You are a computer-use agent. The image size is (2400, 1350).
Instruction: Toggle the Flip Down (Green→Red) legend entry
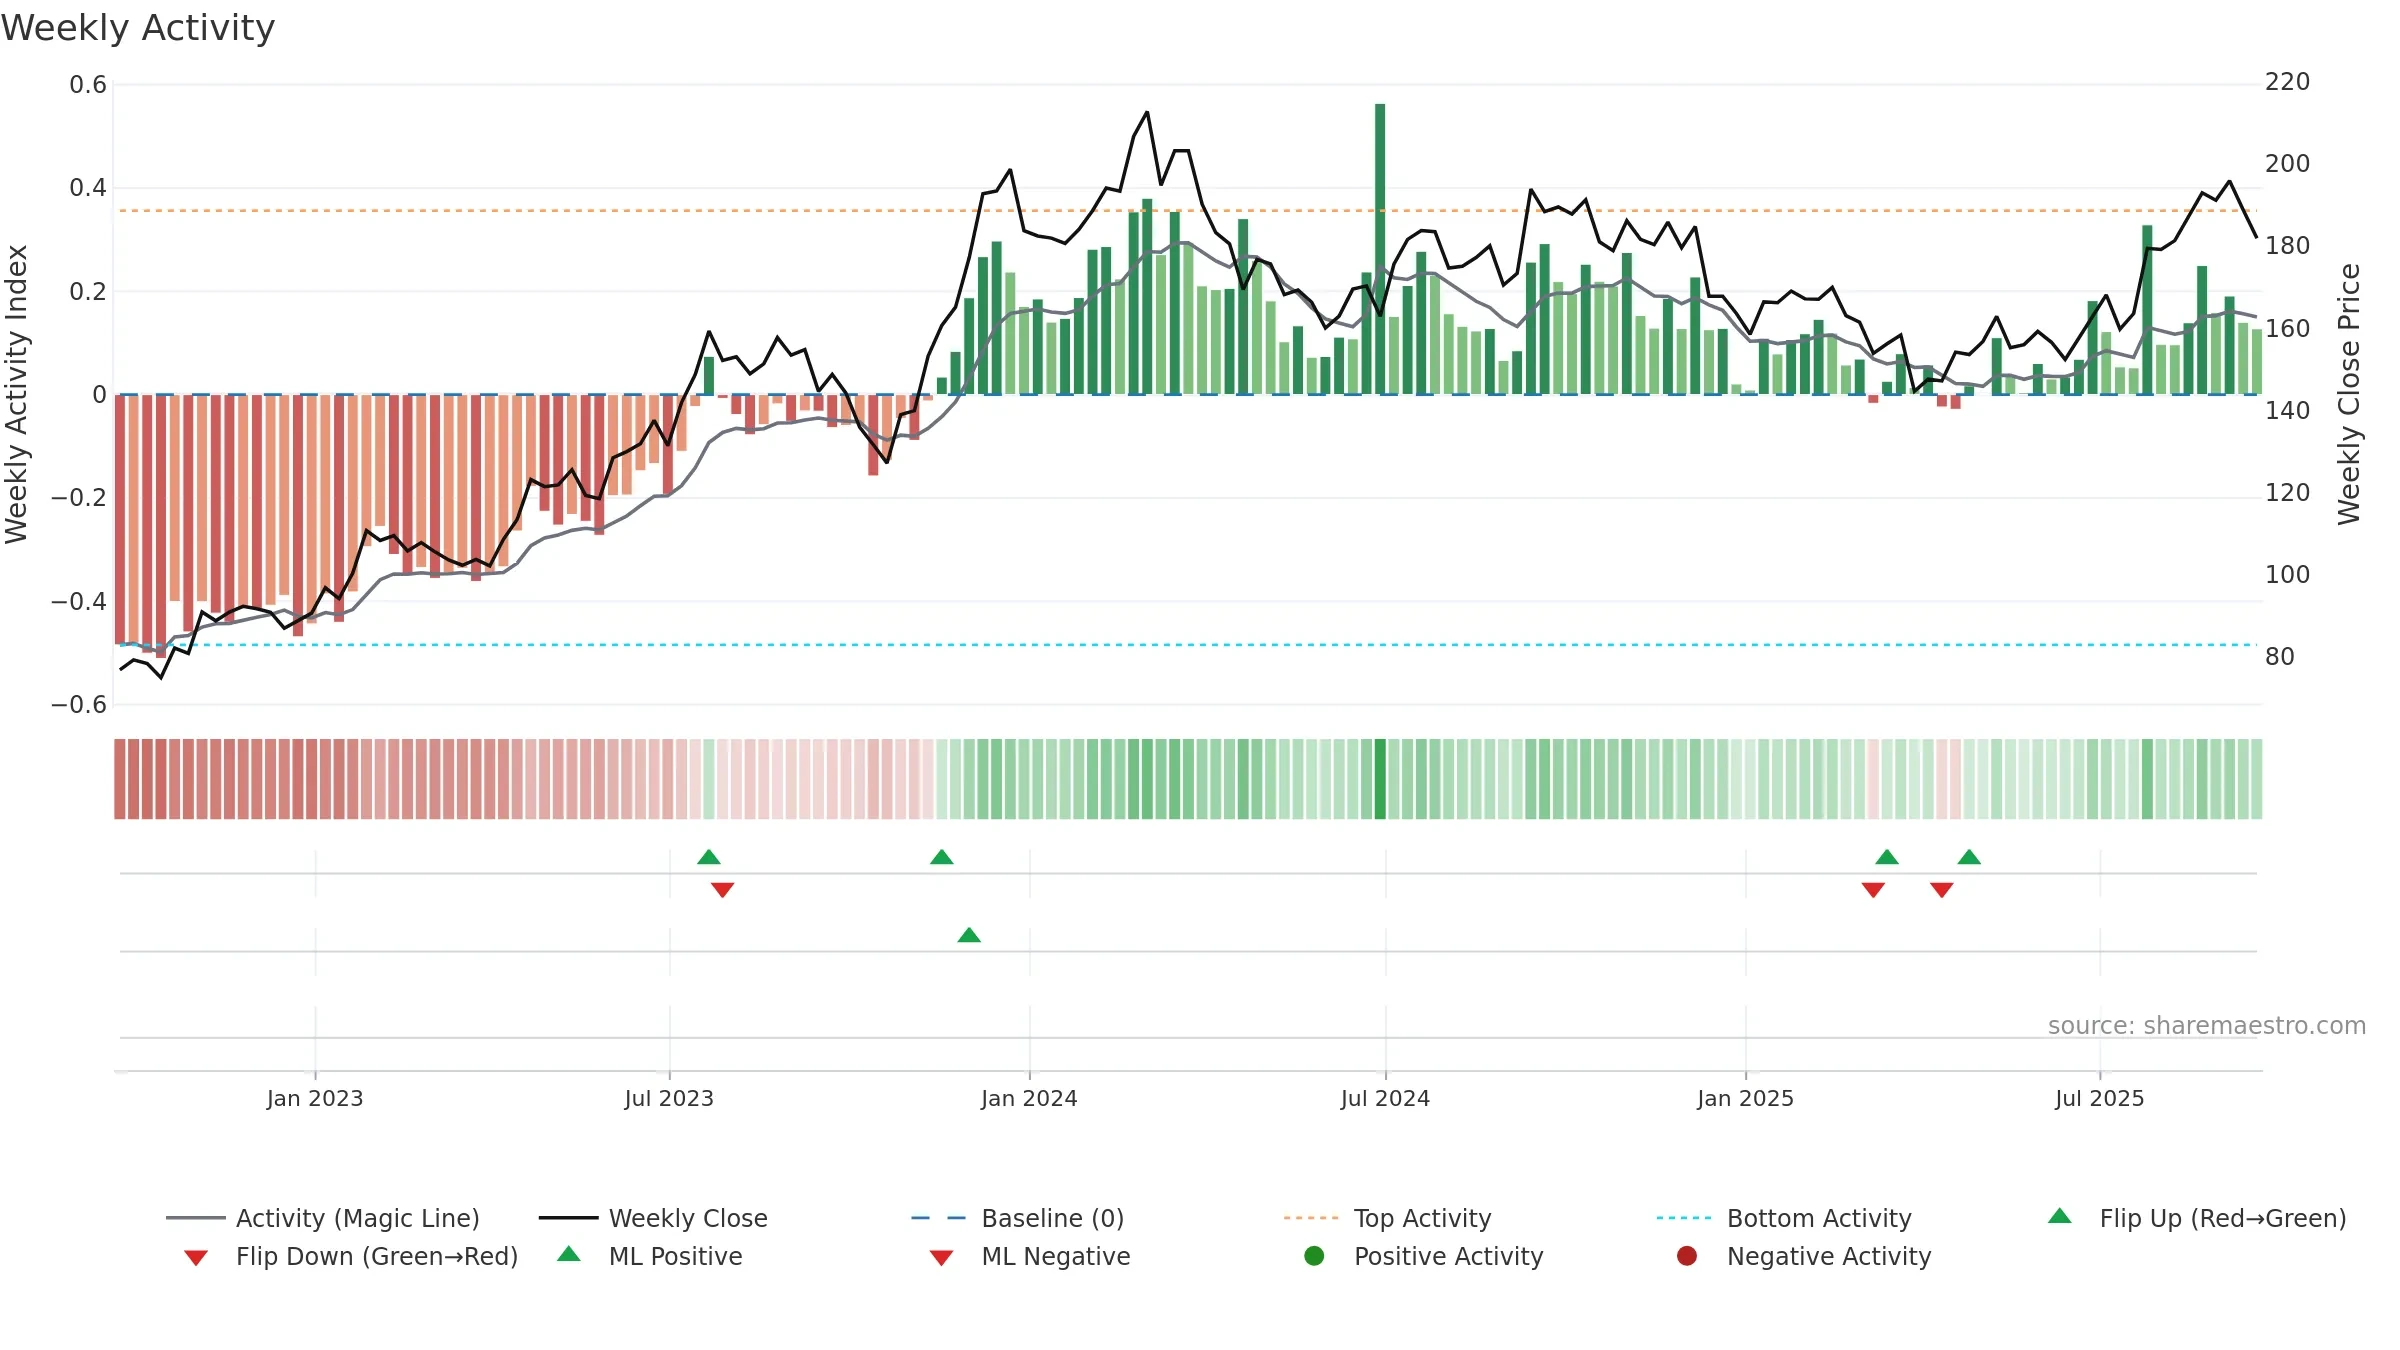(x=350, y=1256)
